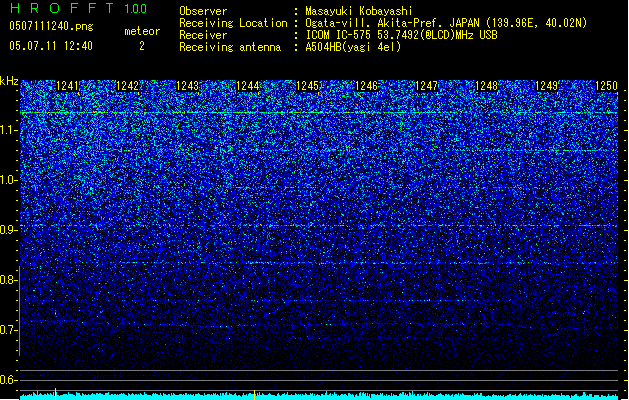This screenshot has width=629, height=400.
Task: Click the 1250 time marker
Action: point(606,86)
